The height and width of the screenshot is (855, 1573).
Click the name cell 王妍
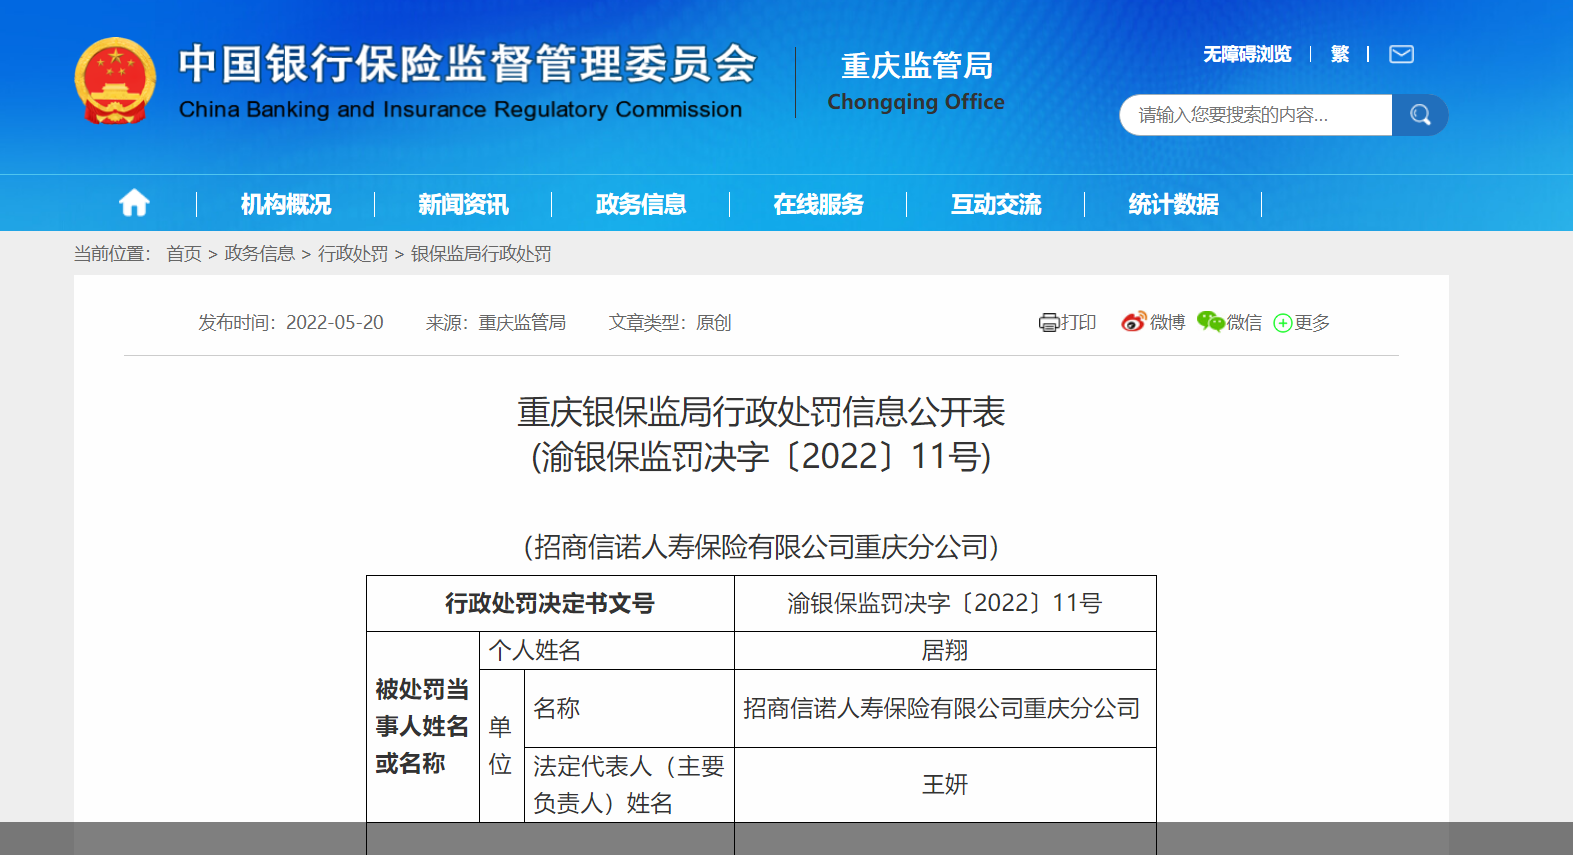[x=945, y=785]
